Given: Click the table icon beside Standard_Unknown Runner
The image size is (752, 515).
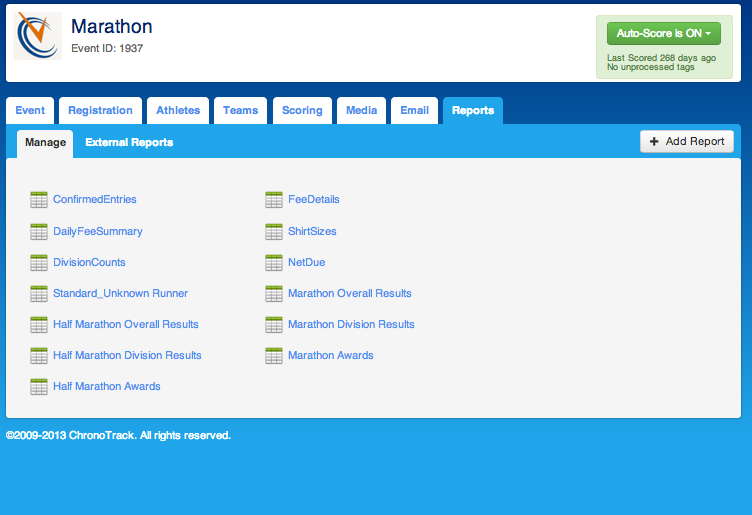Looking at the screenshot, I should pyautogui.click(x=39, y=293).
